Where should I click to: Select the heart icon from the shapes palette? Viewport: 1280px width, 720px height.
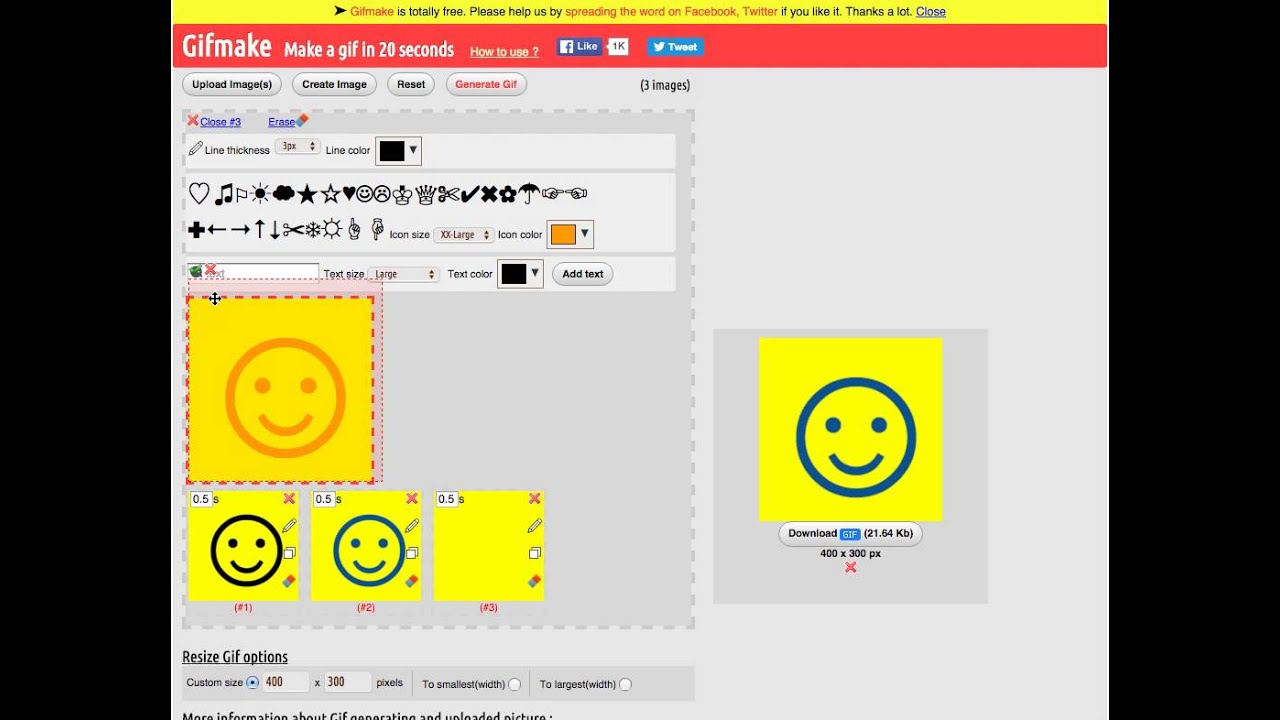(x=198, y=193)
